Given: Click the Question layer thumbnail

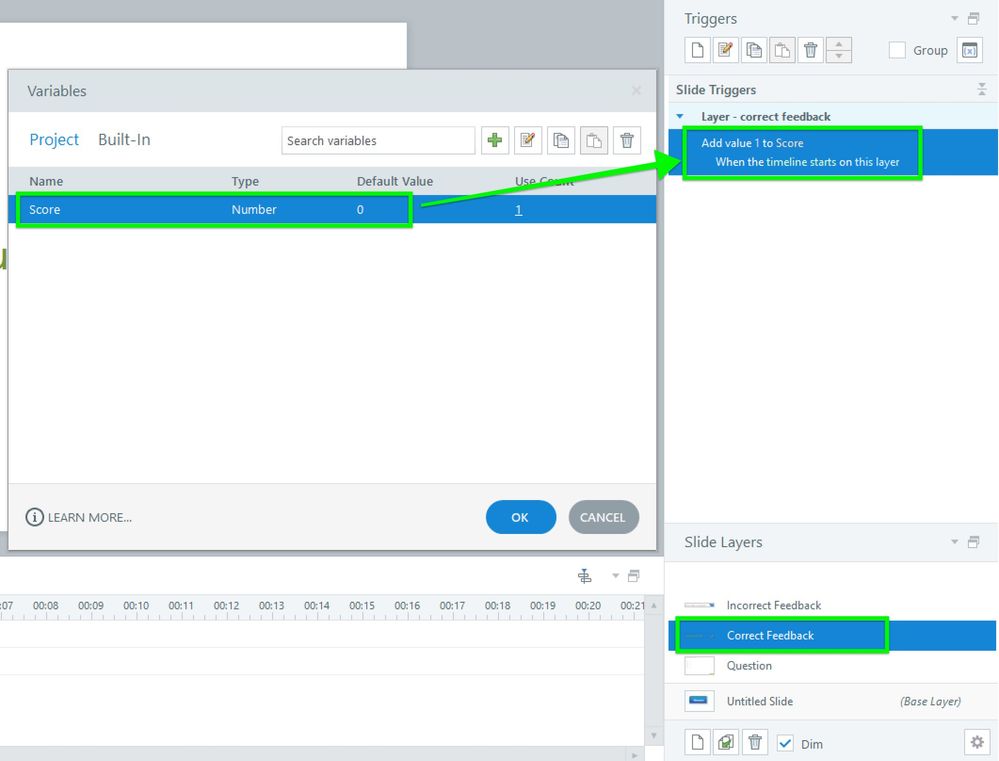Looking at the screenshot, I should point(699,665).
